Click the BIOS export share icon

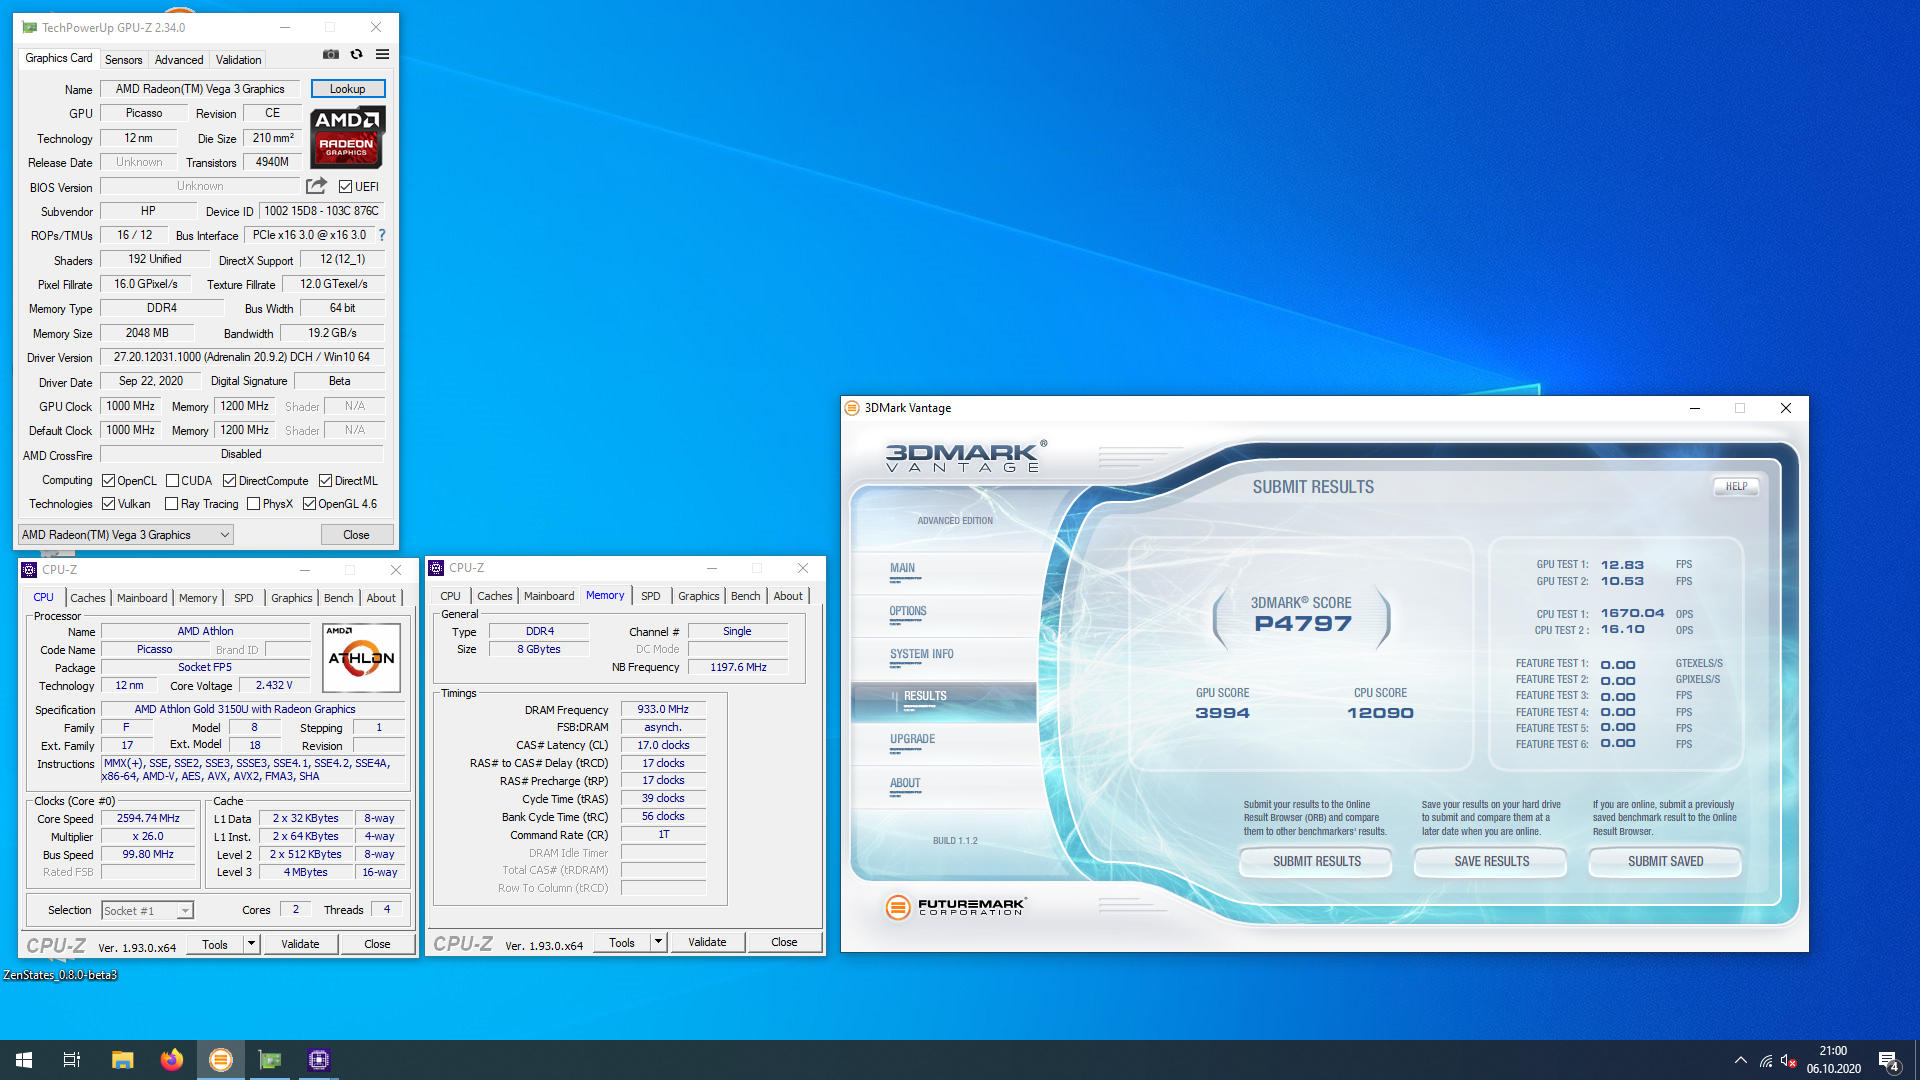click(x=316, y=186)
